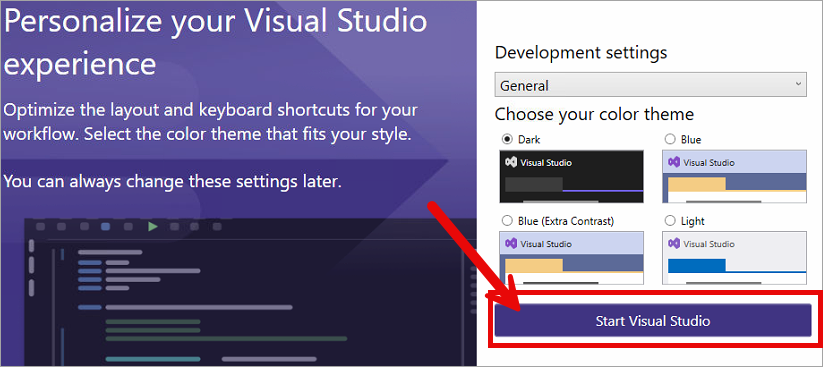Click the Blue theme preview thumbnail
Image resolution: width=823 pixels, height=367 pixels.
[734, 176]
